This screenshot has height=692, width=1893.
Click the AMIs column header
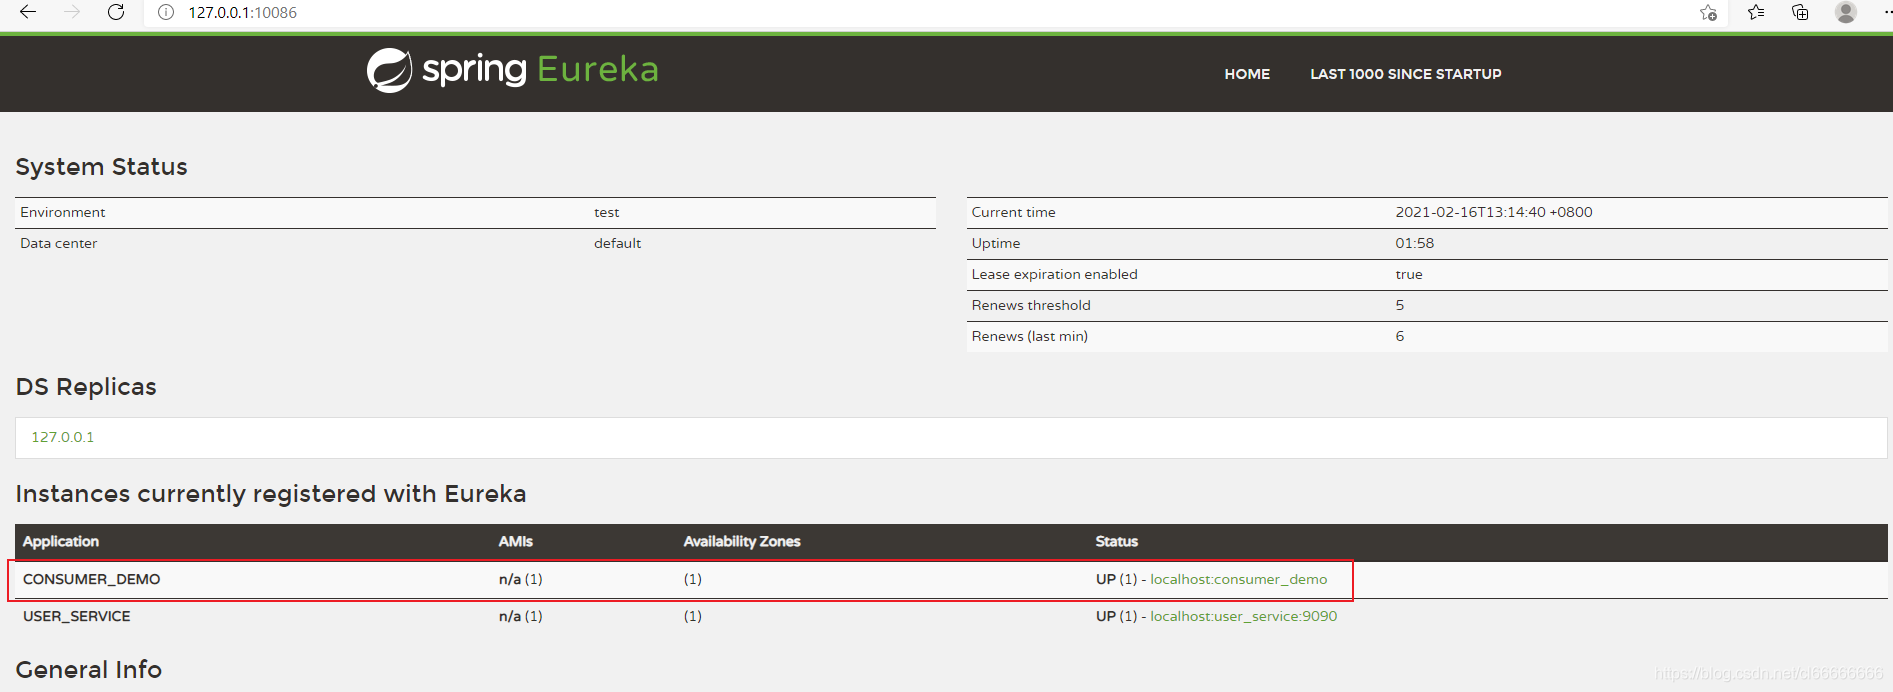coord(516,541)
